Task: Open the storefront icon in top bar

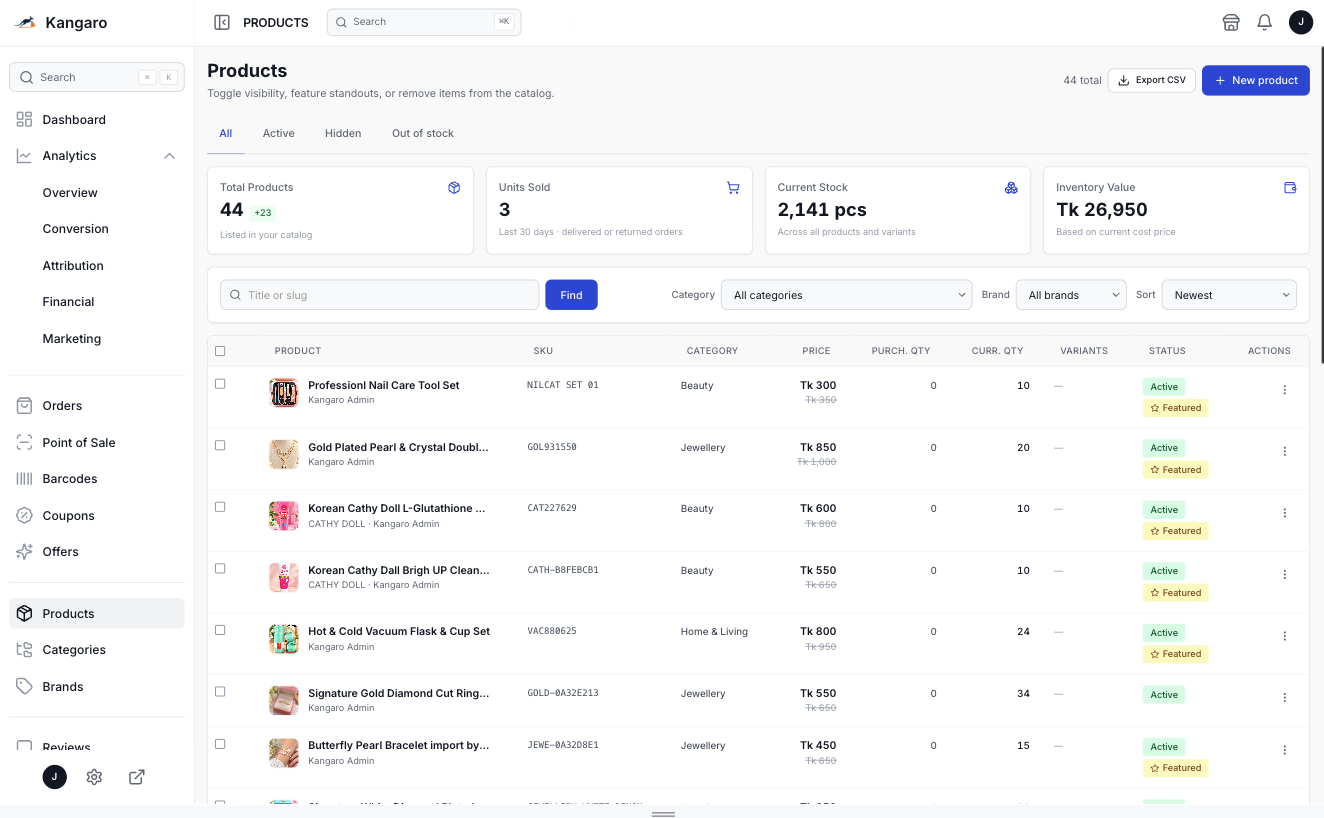Action: (x=1231, y=22)
